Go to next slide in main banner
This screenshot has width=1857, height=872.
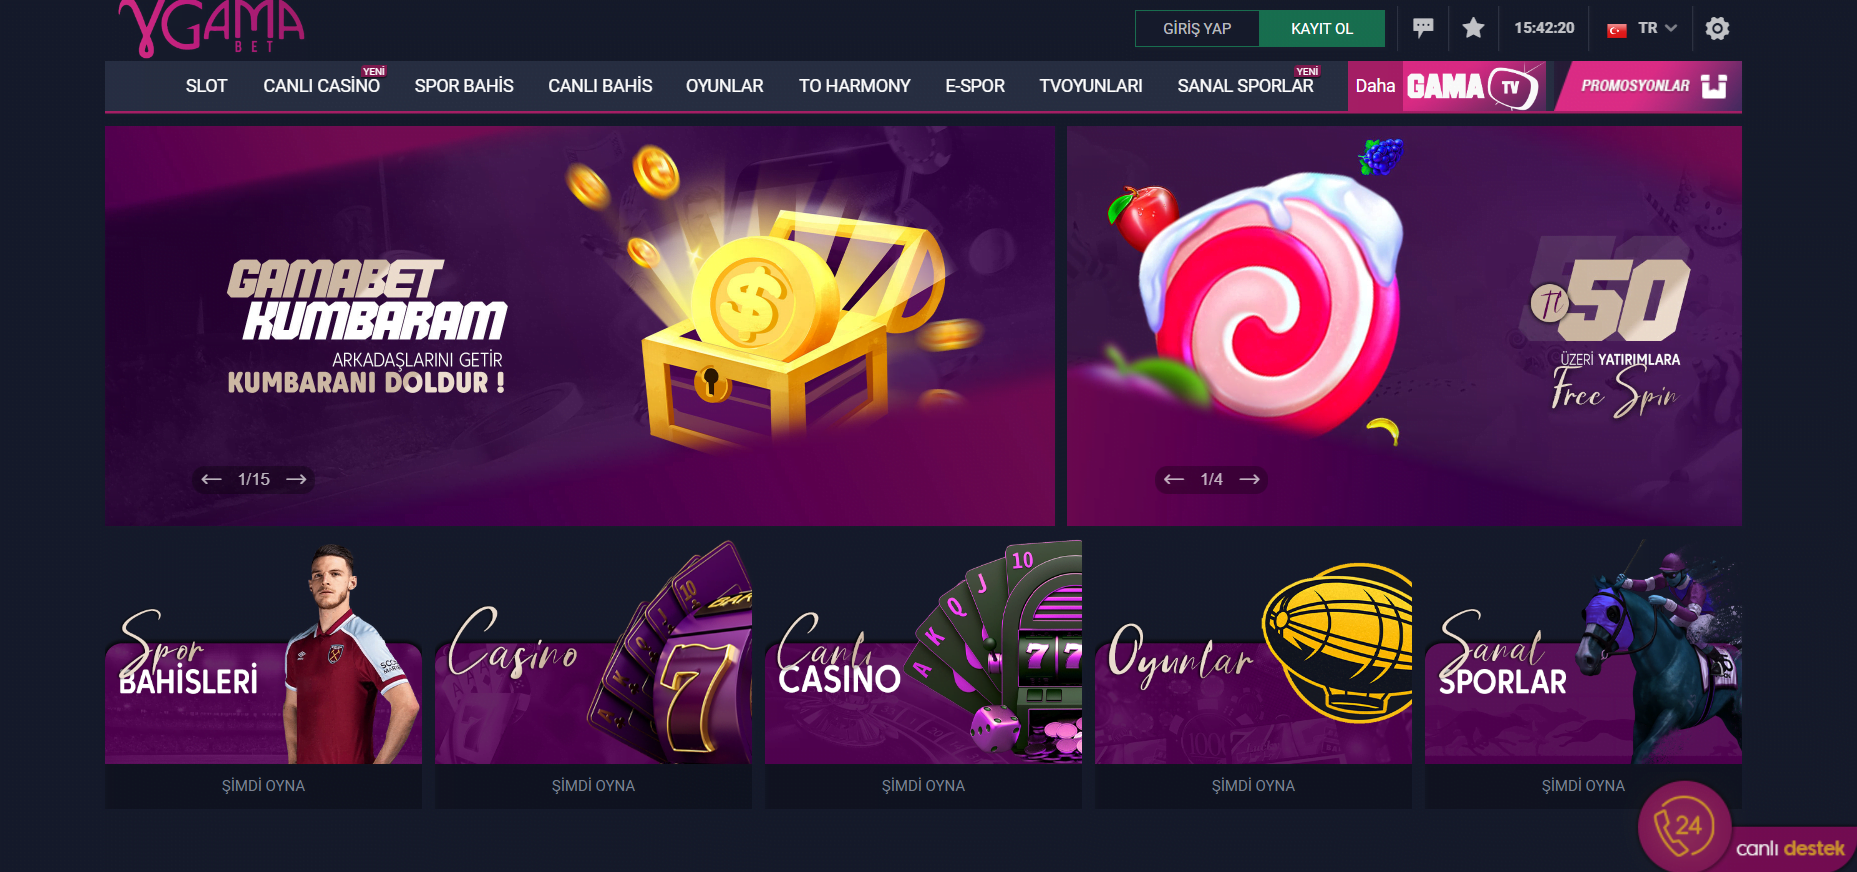296,479
